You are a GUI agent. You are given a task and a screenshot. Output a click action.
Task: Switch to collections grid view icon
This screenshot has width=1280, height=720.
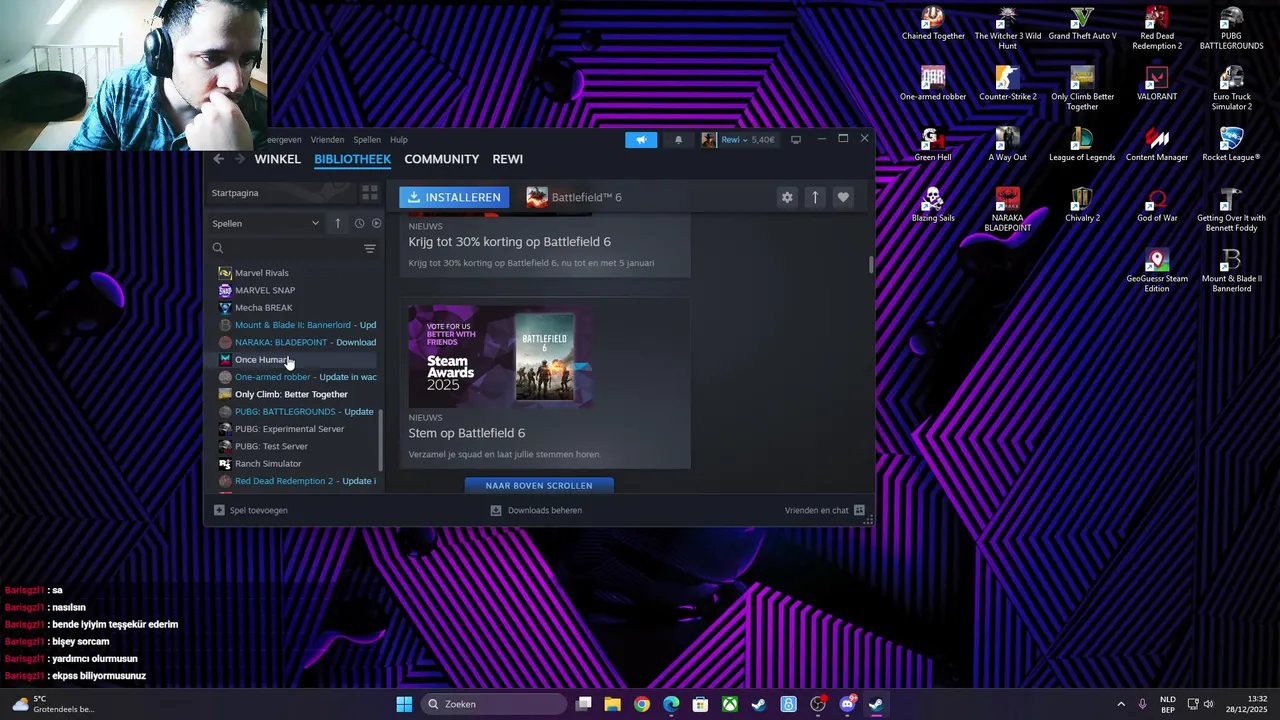pyautogui.click(x=369, y=193)
